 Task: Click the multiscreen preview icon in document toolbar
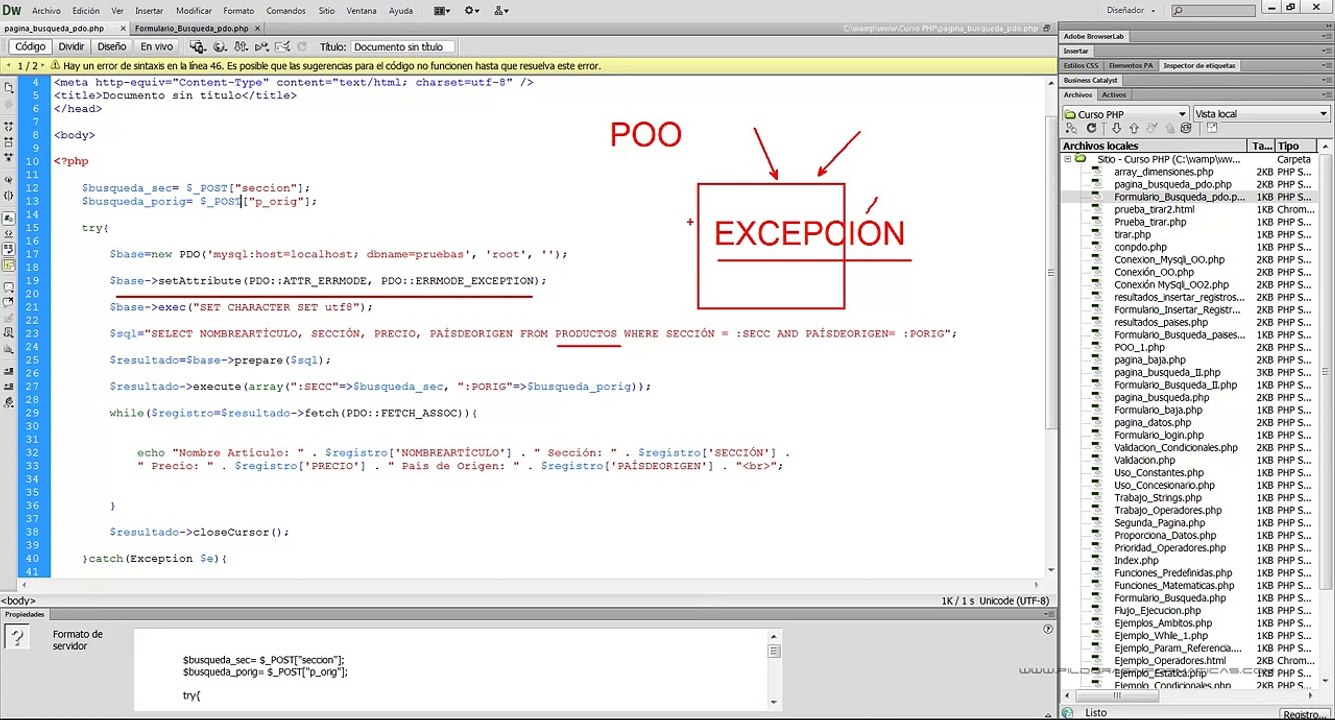[x=198, y=46]
